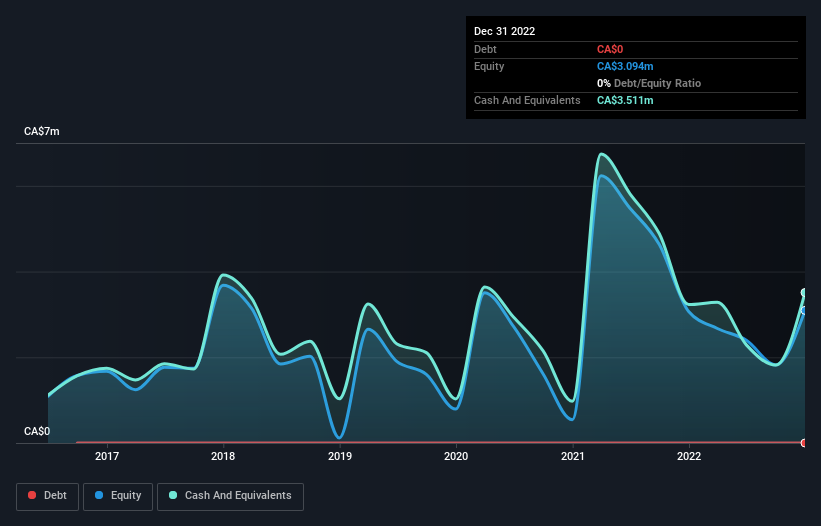Click the 2021 x-axis label
Screen dimensions: 821x526
[573, 456]
